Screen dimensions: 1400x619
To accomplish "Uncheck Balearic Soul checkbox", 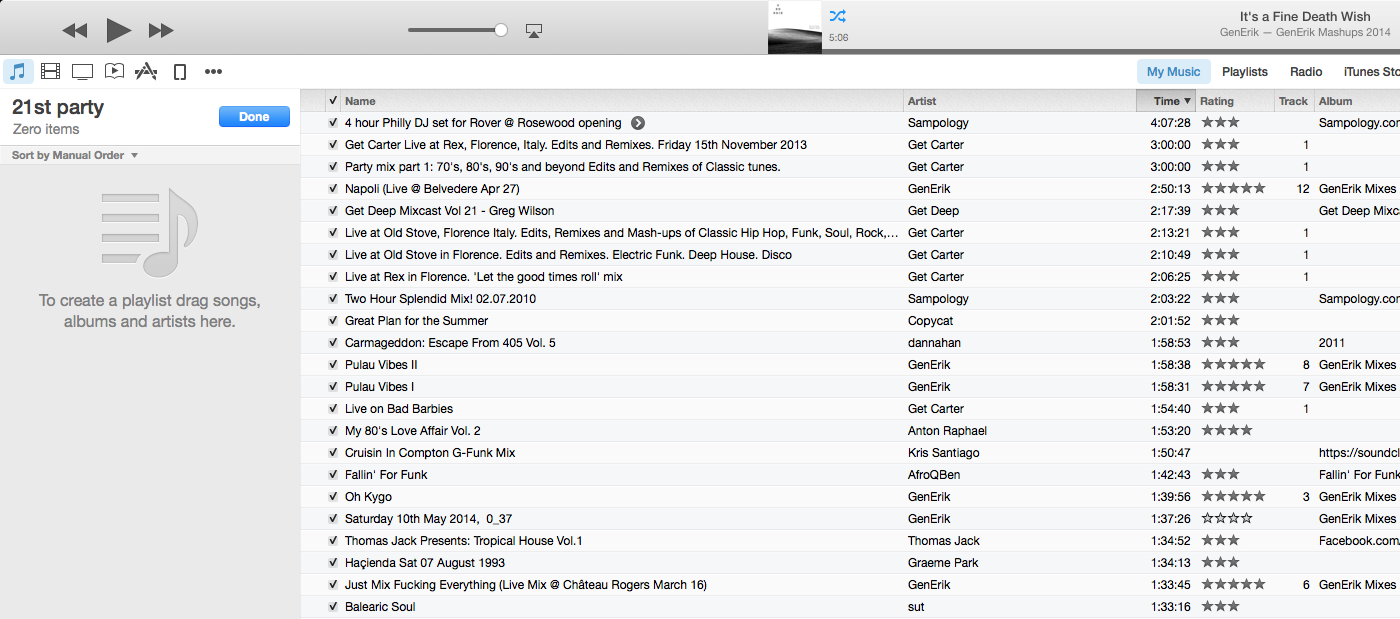I will pos(332,607).
